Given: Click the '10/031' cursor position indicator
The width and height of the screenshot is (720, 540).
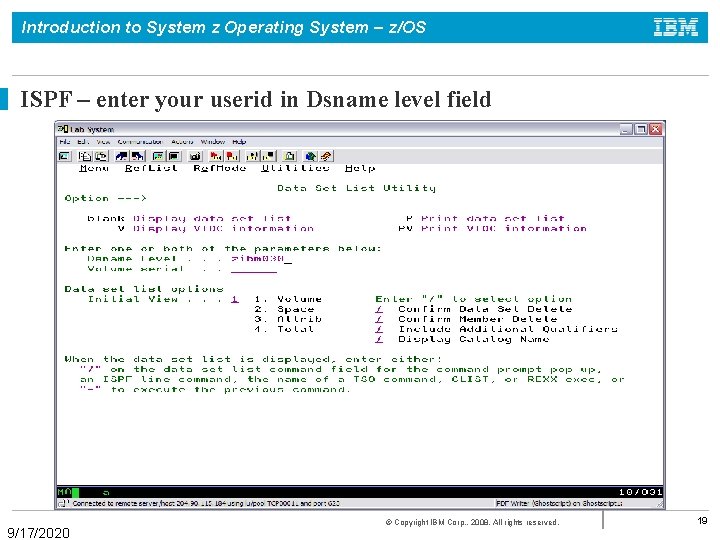Looking at the screenshot, I should pos(640,492).
